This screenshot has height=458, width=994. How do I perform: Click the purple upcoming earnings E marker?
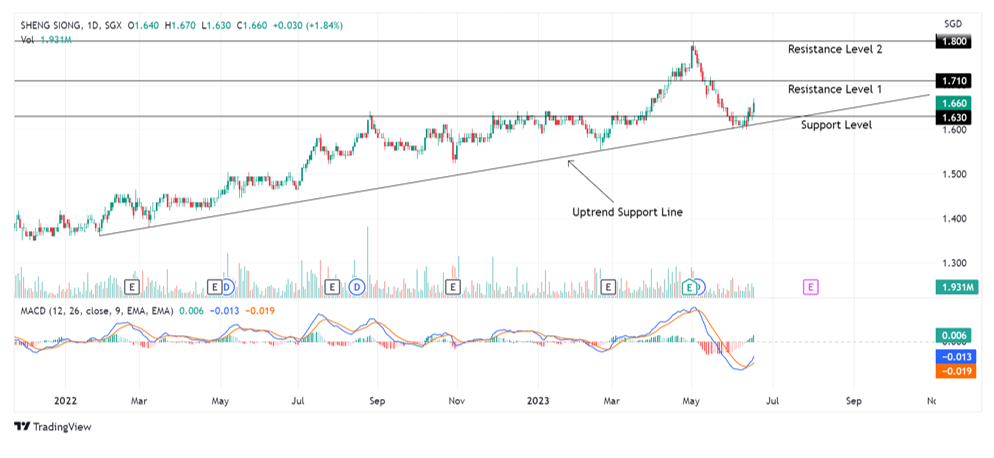[811, 287]
